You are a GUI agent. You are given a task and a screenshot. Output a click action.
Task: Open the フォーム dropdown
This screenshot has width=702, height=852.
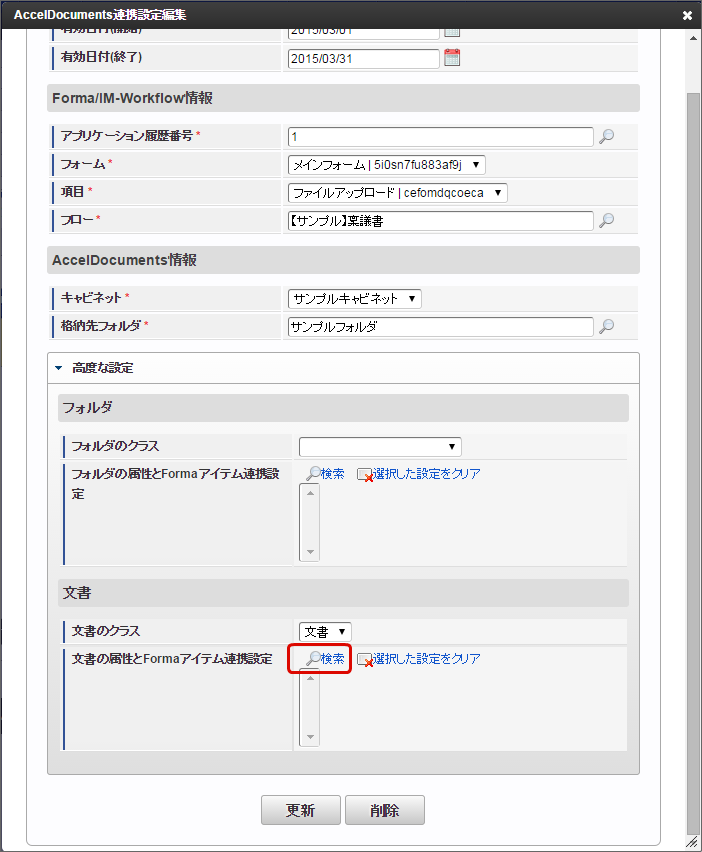click(x=386, y=165)
